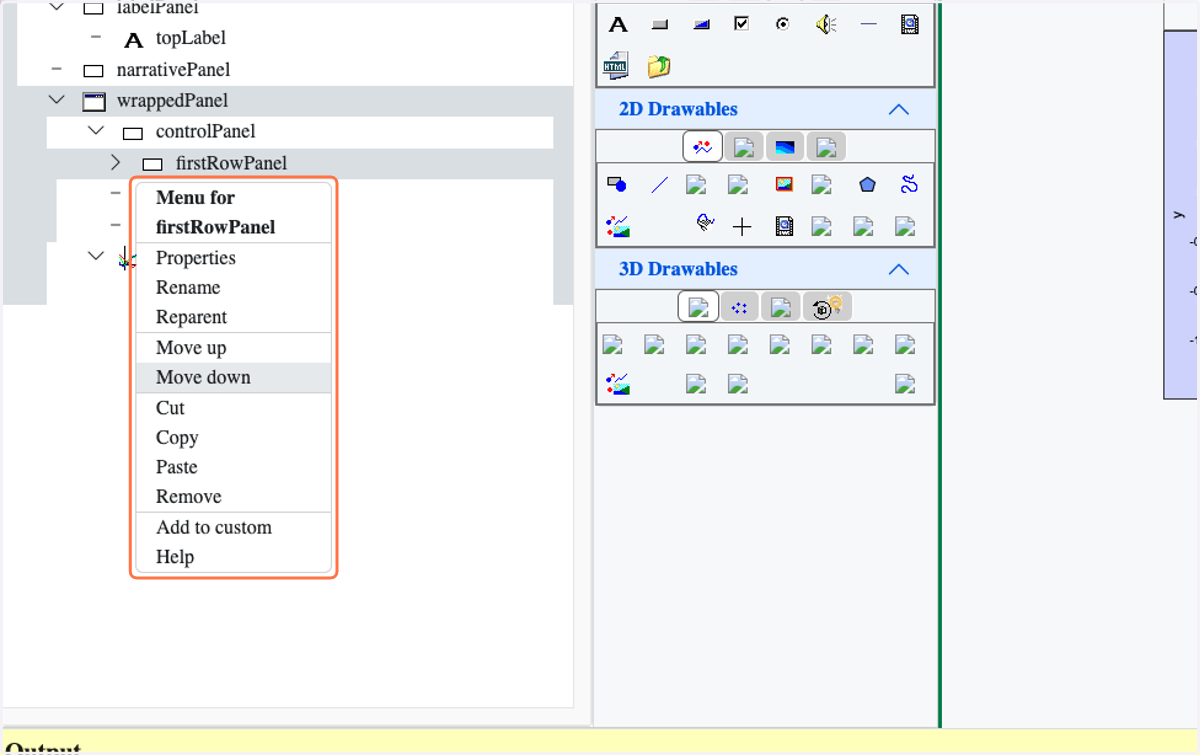Select the HTML document element icon

[616, 65]
